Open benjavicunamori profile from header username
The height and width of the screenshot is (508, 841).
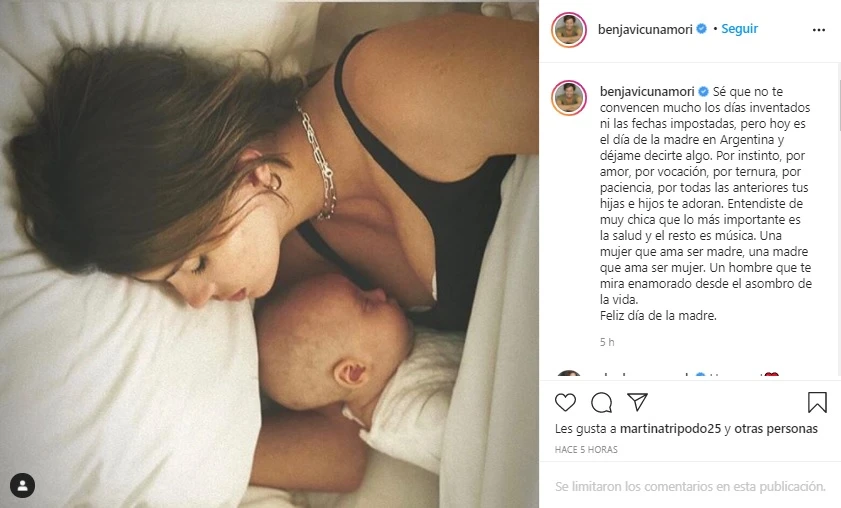click(x=645, y=30)
